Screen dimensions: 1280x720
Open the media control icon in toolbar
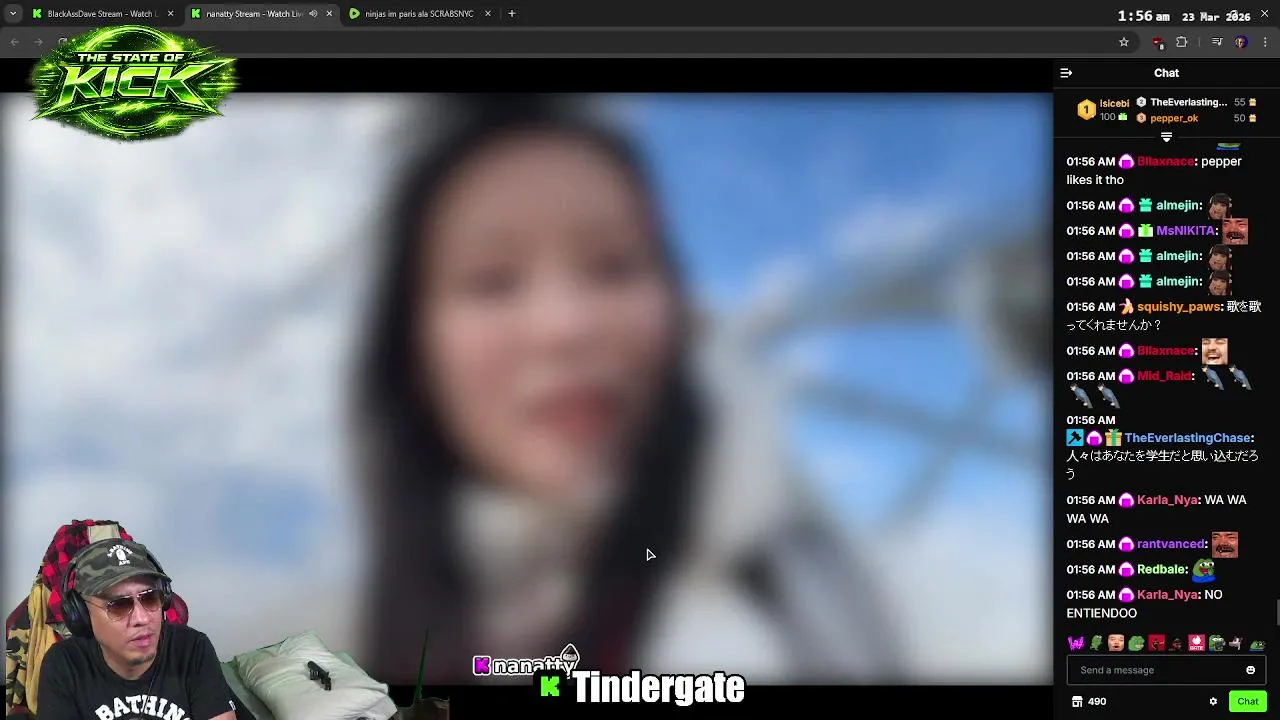coord(1217,42)
